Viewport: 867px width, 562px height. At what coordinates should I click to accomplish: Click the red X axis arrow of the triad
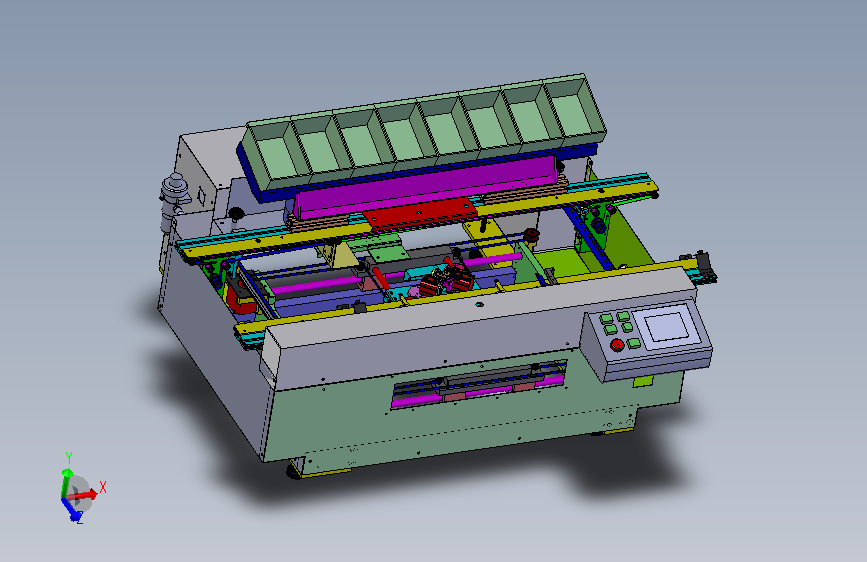click(84, 495)
